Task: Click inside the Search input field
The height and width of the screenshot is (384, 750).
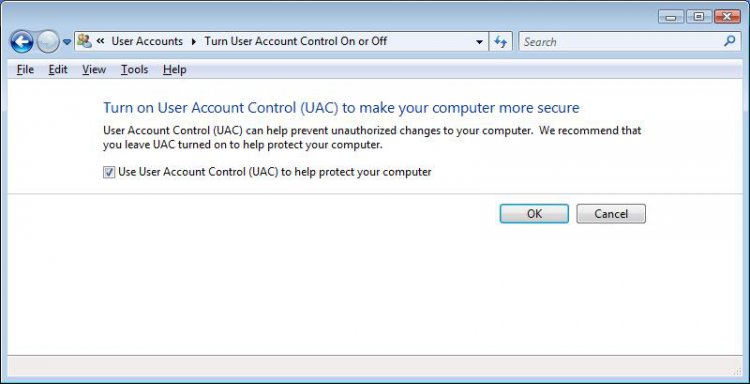Action: [621, 42]
